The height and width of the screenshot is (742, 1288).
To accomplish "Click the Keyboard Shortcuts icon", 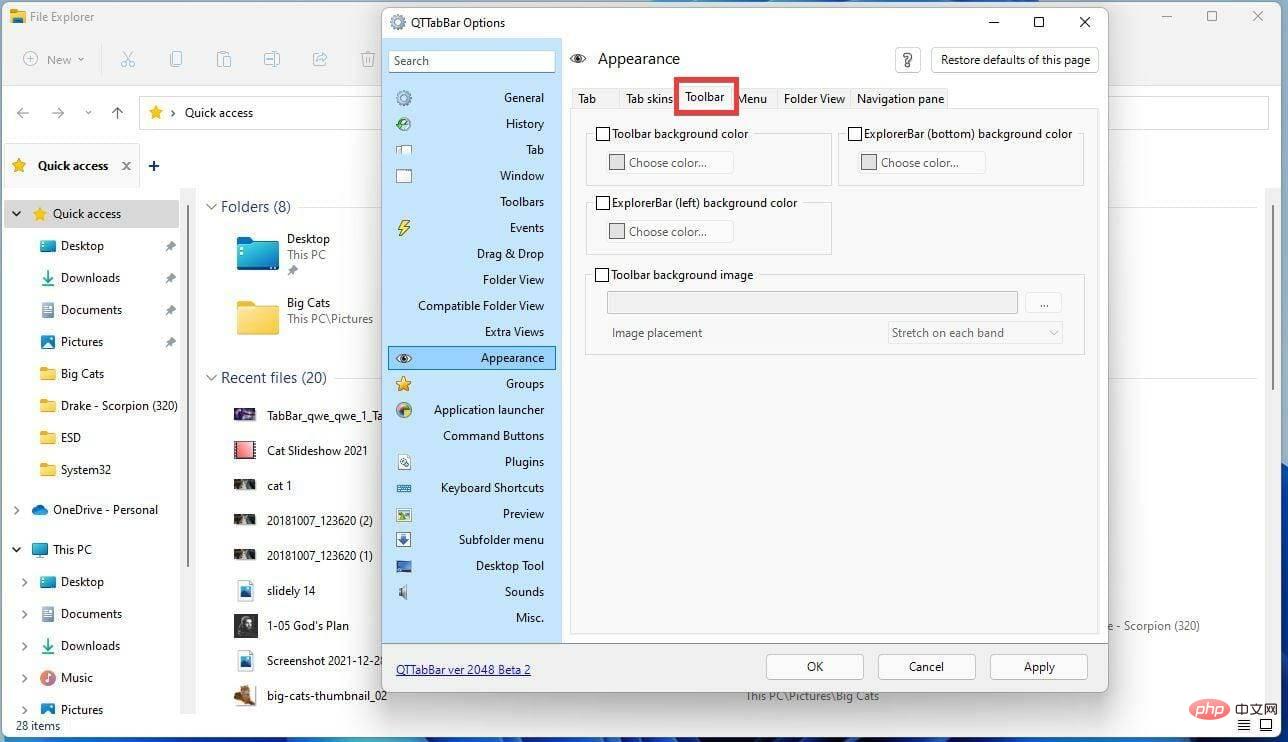I will (404, 488).
